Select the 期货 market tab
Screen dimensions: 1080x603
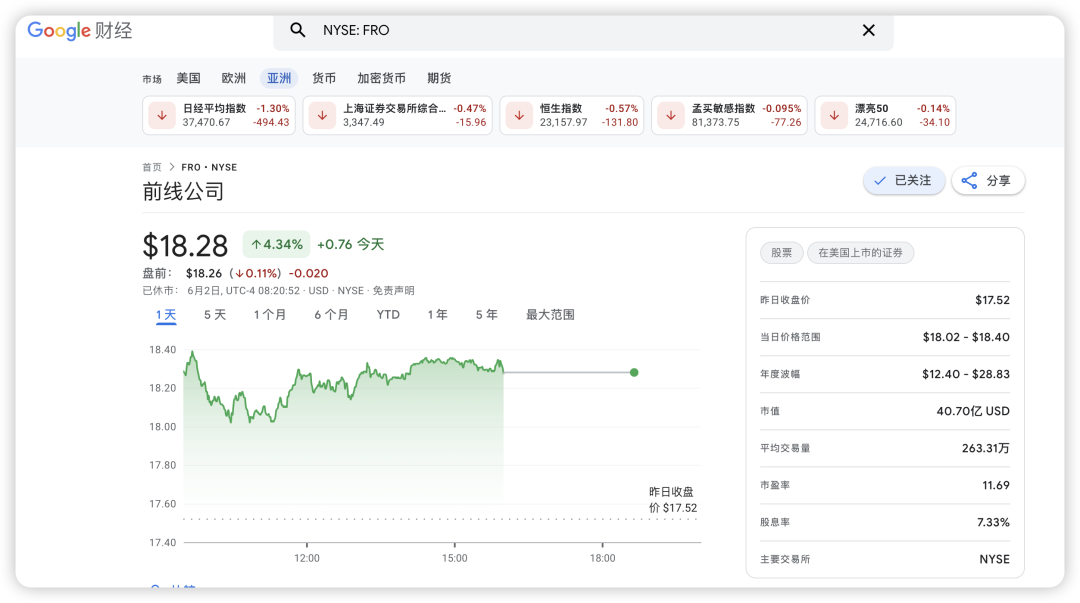tap(439, 79)
